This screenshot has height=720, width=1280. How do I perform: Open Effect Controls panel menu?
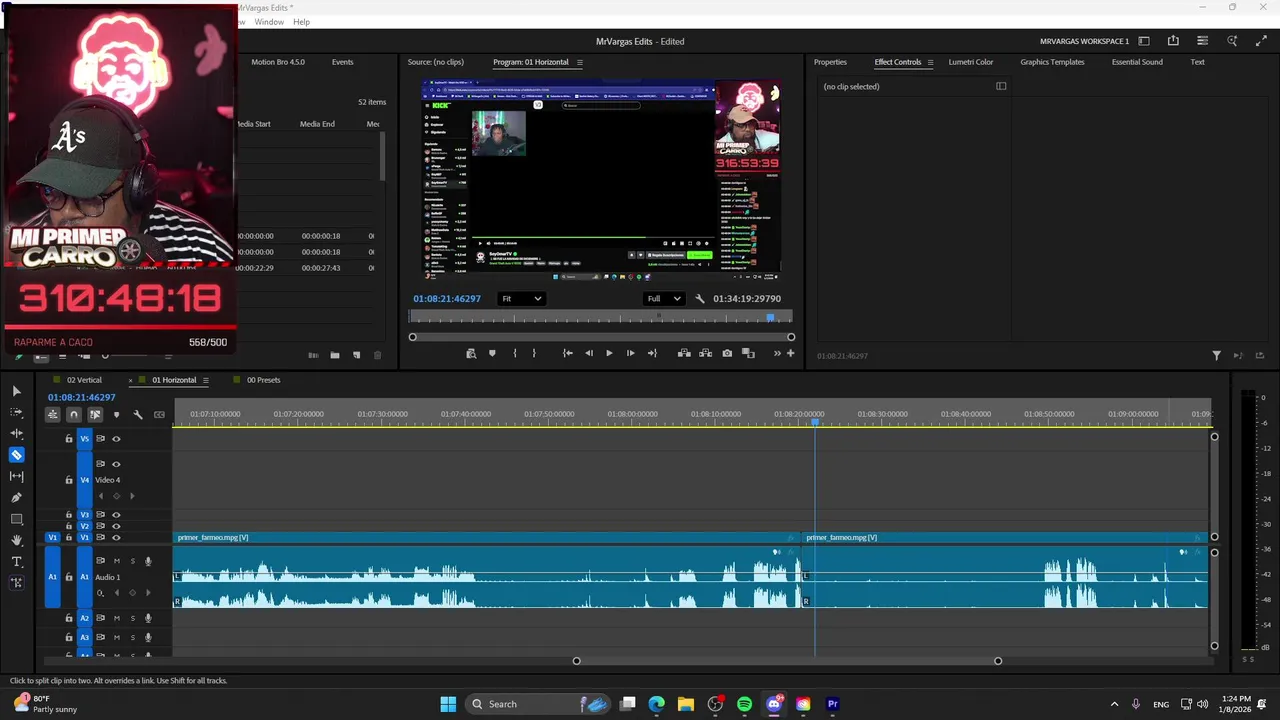coord(930,62)
